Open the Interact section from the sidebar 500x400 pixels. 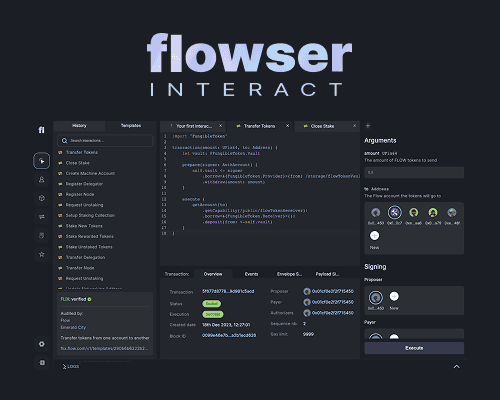pyautogui.click(x=41, y=161)
